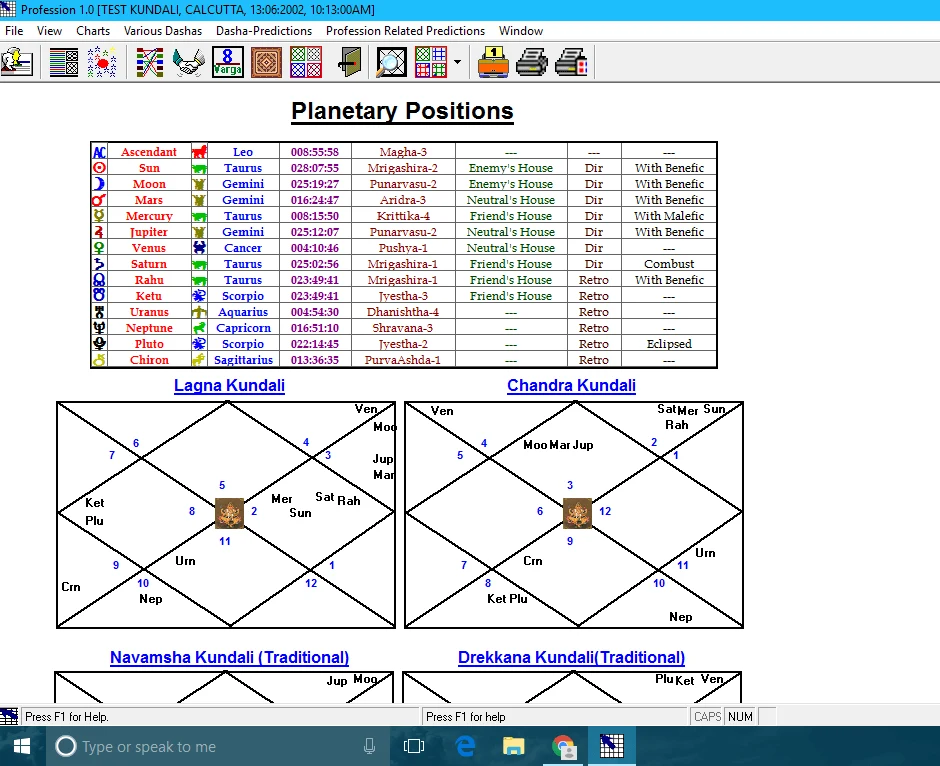940x766 pixels.
Task: Click the Rahu glyph in table
Action: 99,280
